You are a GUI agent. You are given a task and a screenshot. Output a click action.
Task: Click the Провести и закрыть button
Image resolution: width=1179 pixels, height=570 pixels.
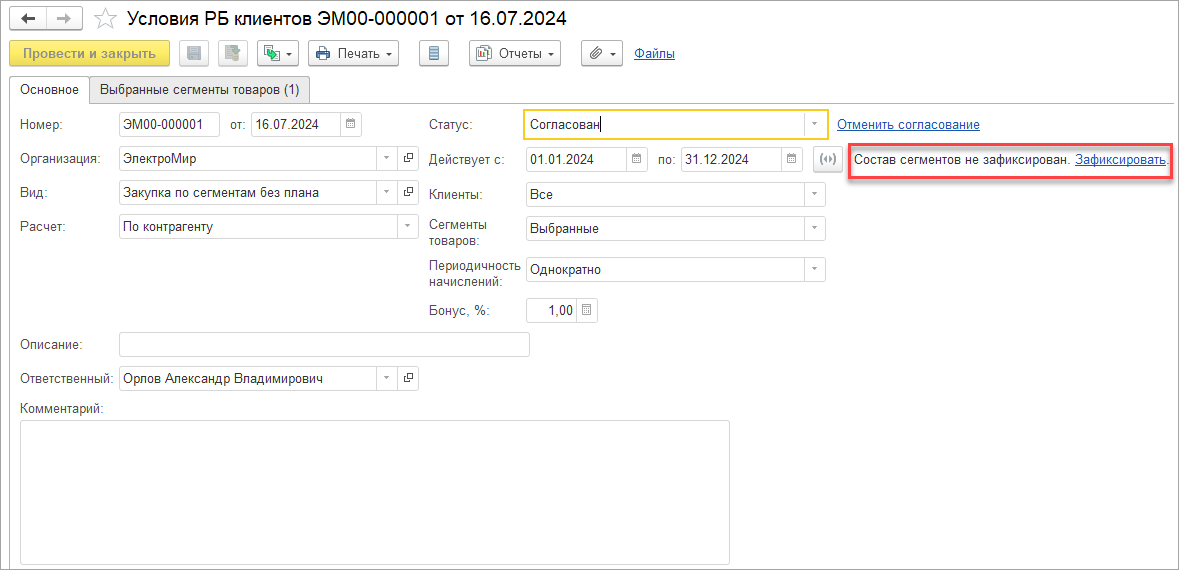click(x=89, y=53)
